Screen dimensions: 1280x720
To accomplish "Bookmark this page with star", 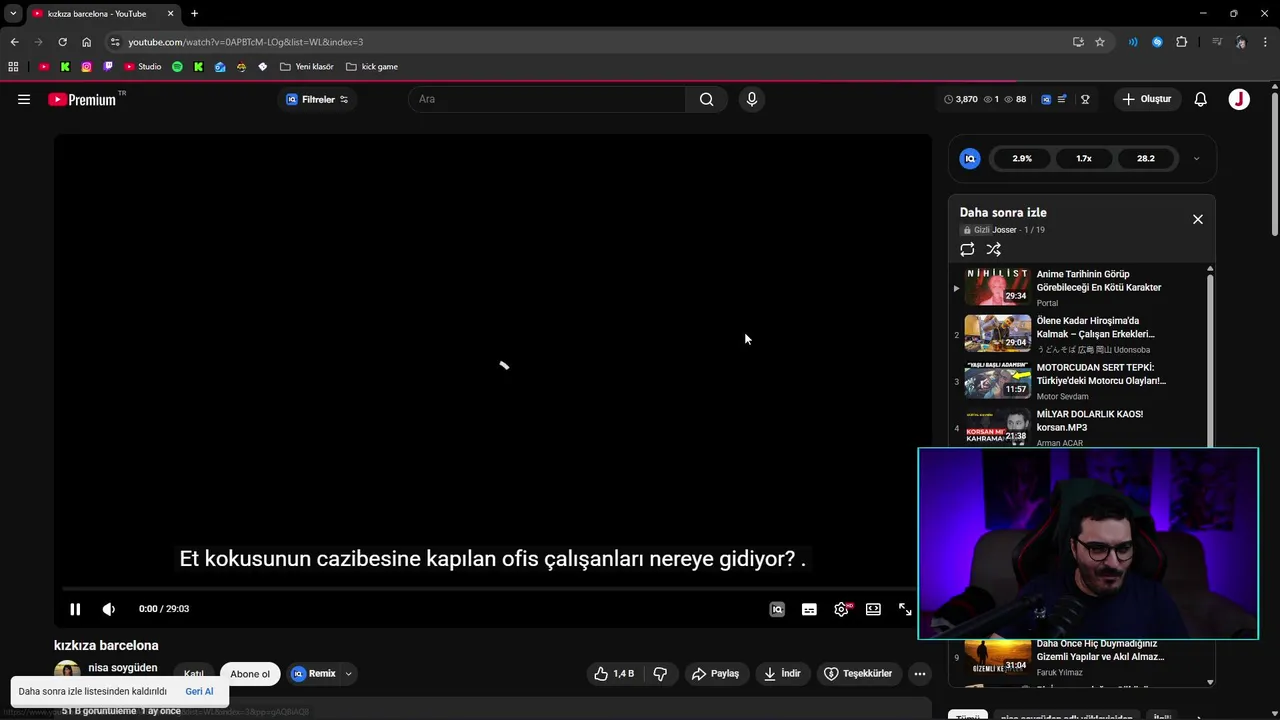I will (1100, 42).
